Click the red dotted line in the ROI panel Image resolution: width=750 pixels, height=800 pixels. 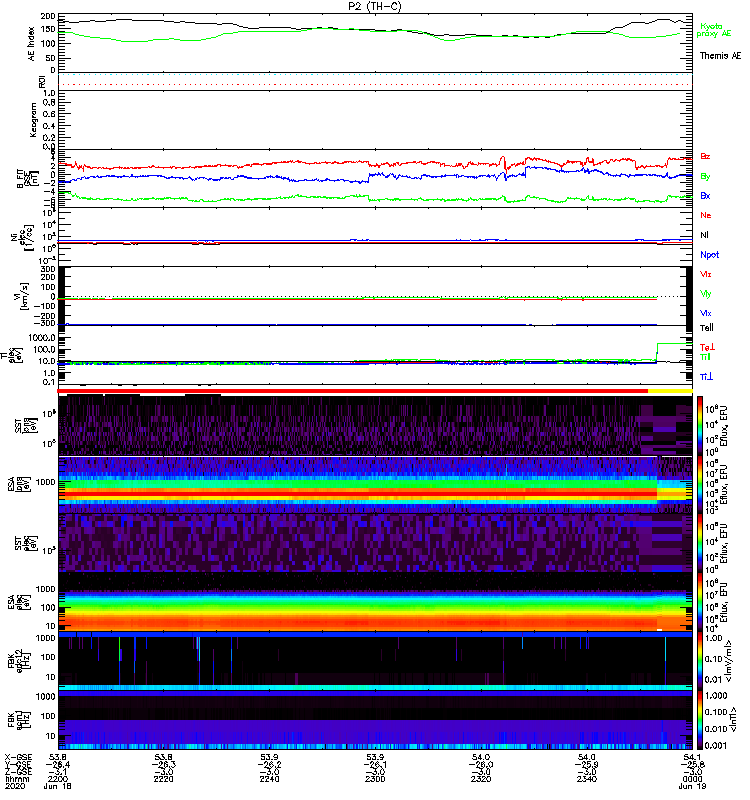click(x=375, y=84)
